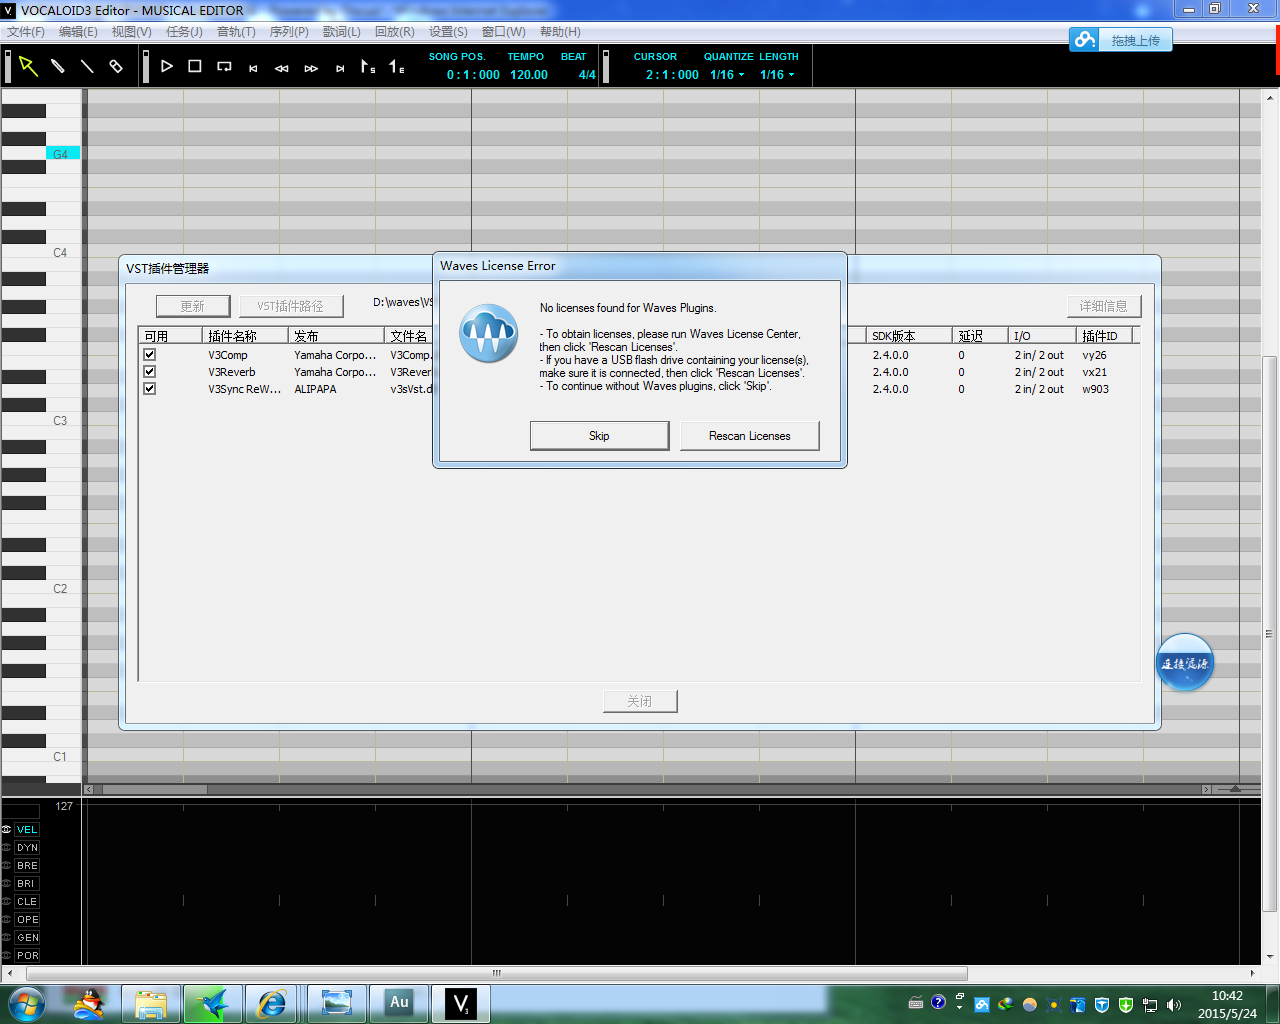Image resolution: width=1280 pixels, height=1024 pixels.
Task: Stop playback with the stop button
Action: (x=195, y=66)
